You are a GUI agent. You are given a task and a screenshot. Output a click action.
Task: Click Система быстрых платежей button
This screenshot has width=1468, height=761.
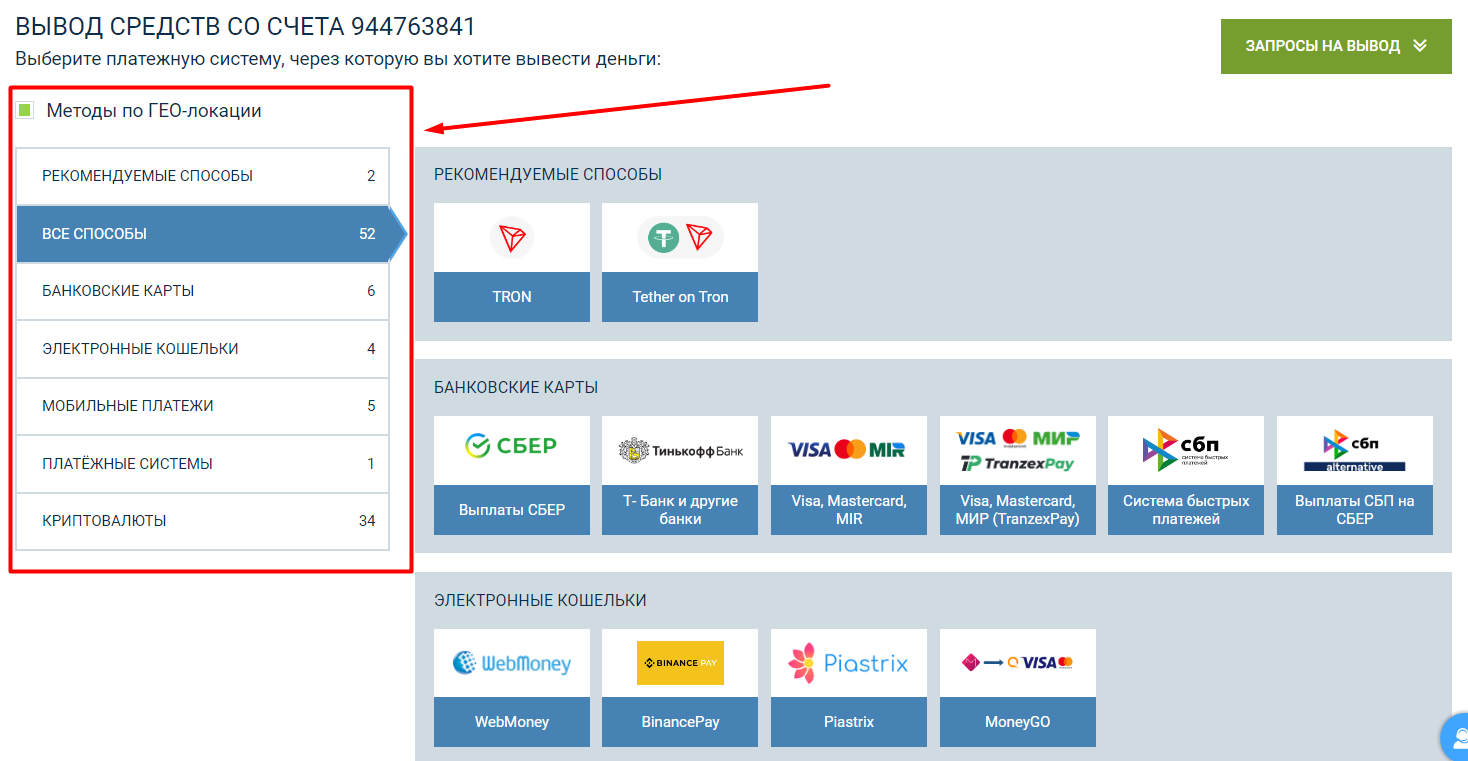point(1185,510)
